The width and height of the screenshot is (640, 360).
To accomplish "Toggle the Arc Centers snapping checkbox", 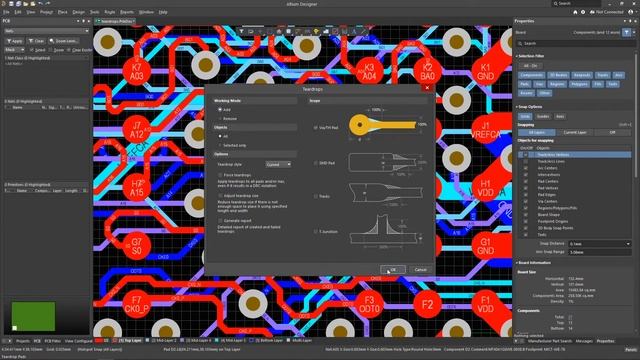I will tap(526, 168).
